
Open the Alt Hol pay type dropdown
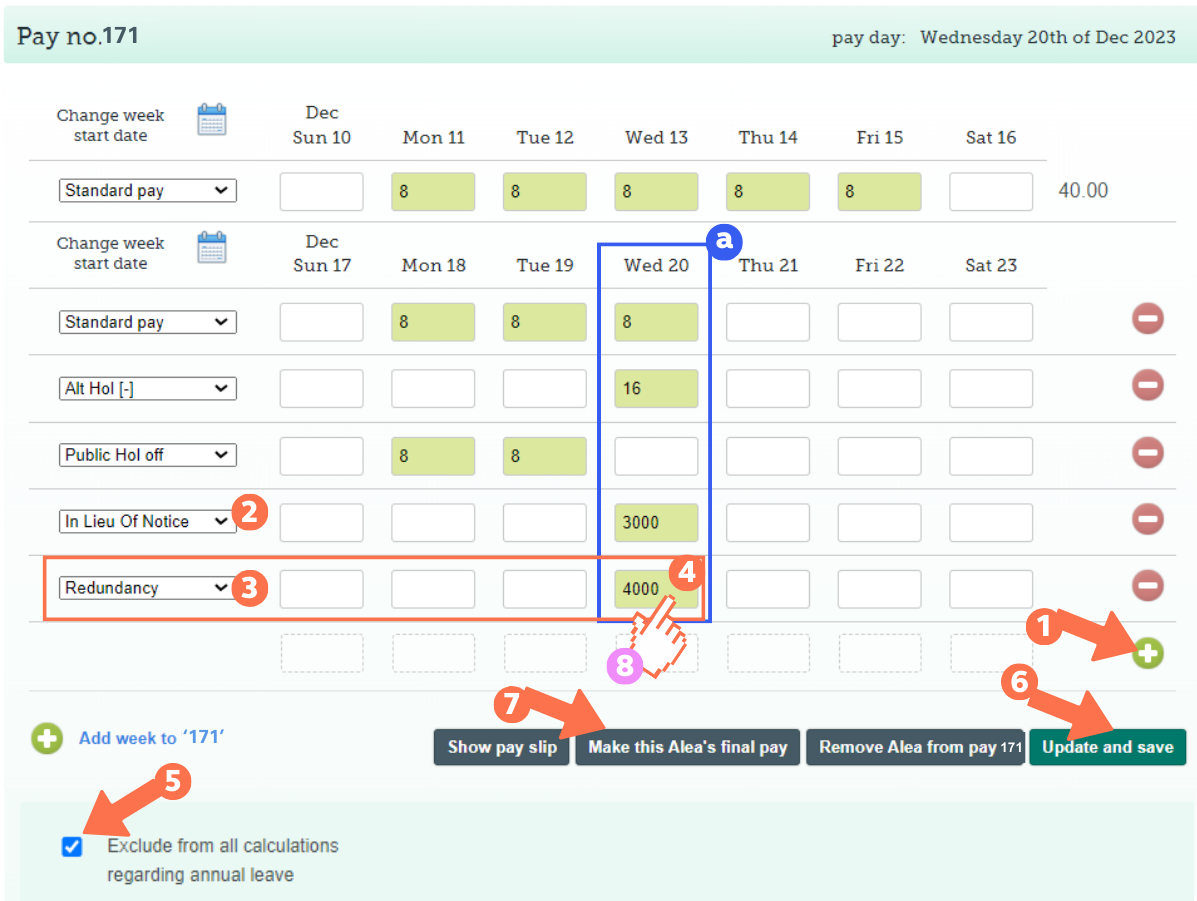(x=147, y=388)
